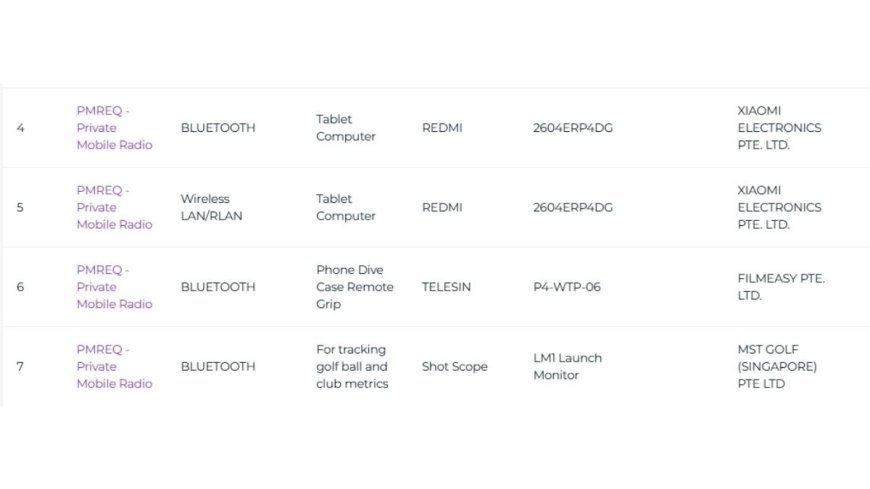
Task: Click BLUETOOTH in the TELESIN row
Action: coord(217,287)
